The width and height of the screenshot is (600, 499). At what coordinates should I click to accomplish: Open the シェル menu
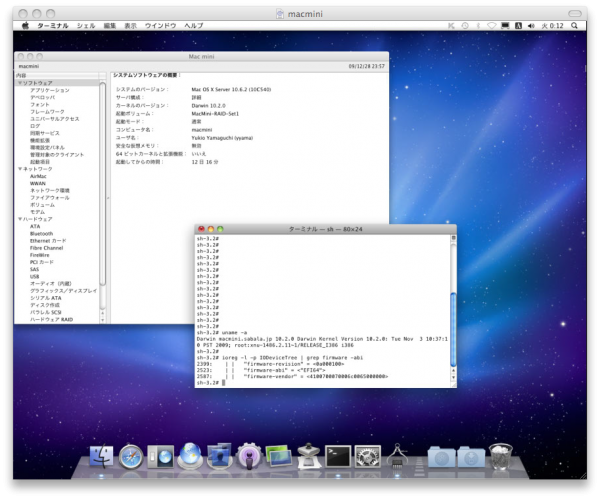(86, 26)
